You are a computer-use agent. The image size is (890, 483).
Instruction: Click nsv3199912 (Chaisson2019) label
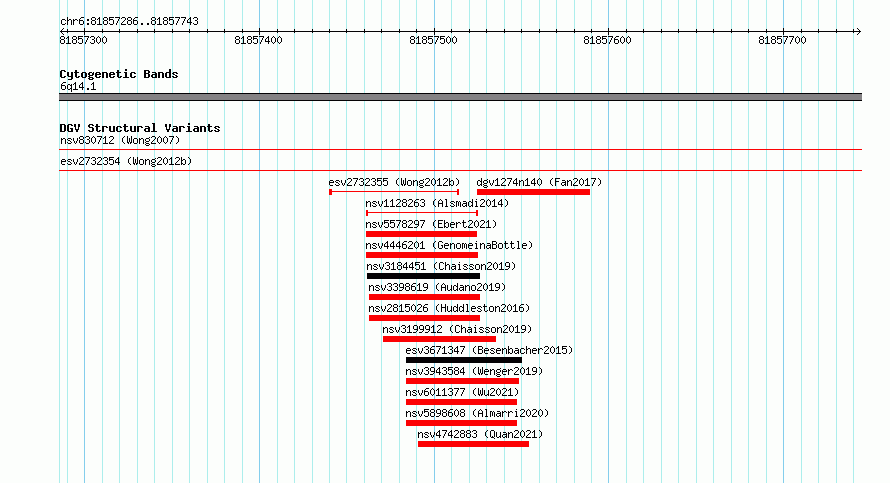coord(457,329)
